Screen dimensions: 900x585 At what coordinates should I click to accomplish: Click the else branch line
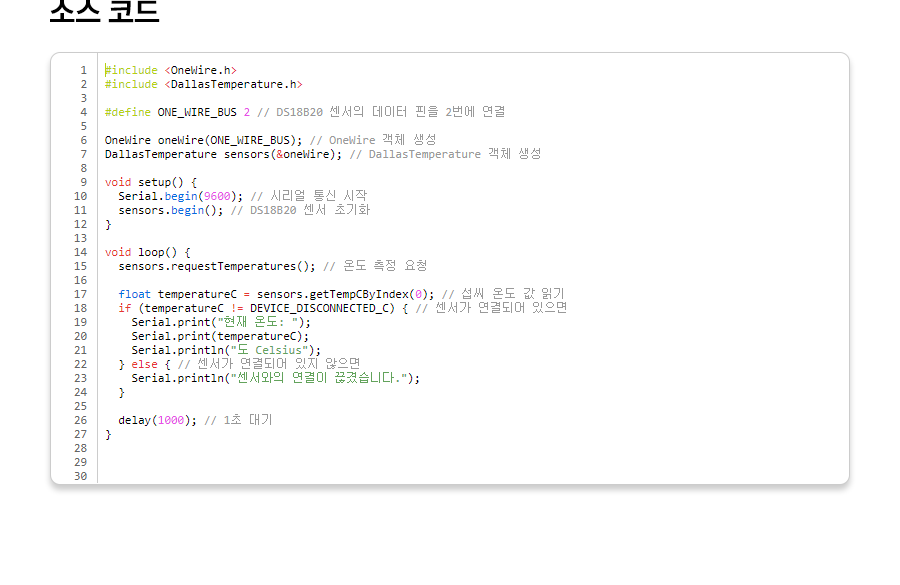pos(144,364)
